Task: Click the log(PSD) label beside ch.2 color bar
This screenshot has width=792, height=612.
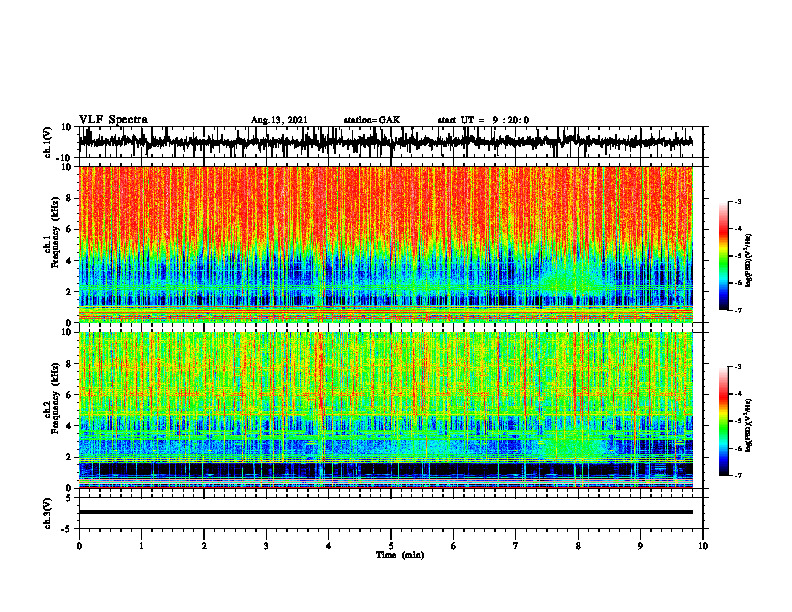Action: pyautogui.click(x=748, y=425)
